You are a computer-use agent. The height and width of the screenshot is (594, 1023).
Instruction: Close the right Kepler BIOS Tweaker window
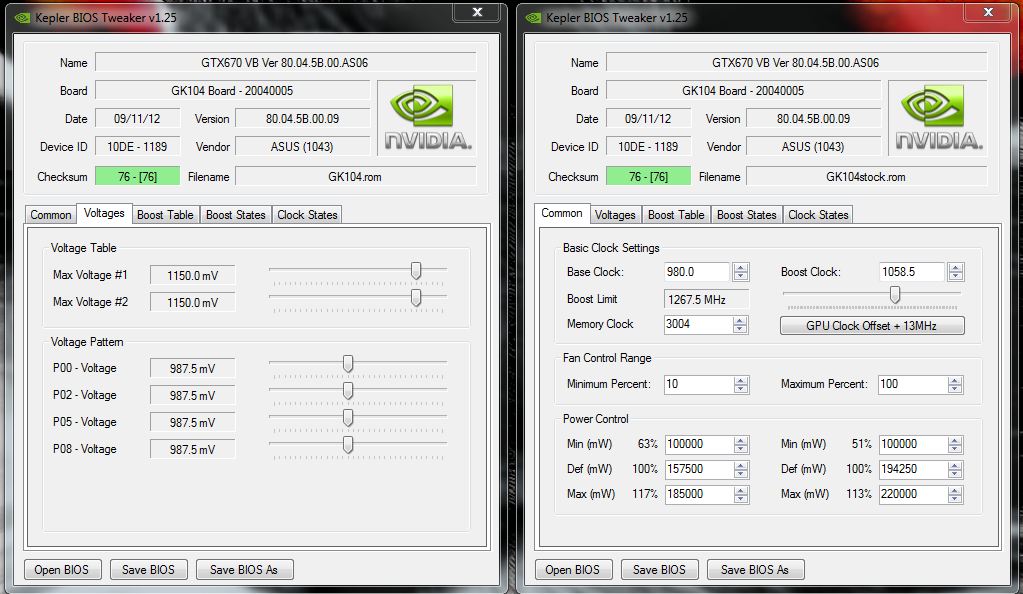(x=988, y=12)
